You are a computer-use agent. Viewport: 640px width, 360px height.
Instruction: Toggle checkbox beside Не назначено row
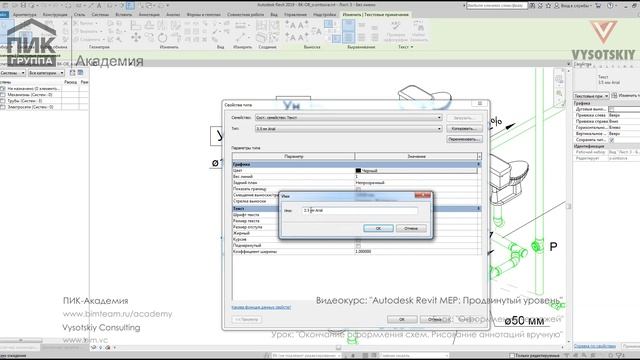3,89
